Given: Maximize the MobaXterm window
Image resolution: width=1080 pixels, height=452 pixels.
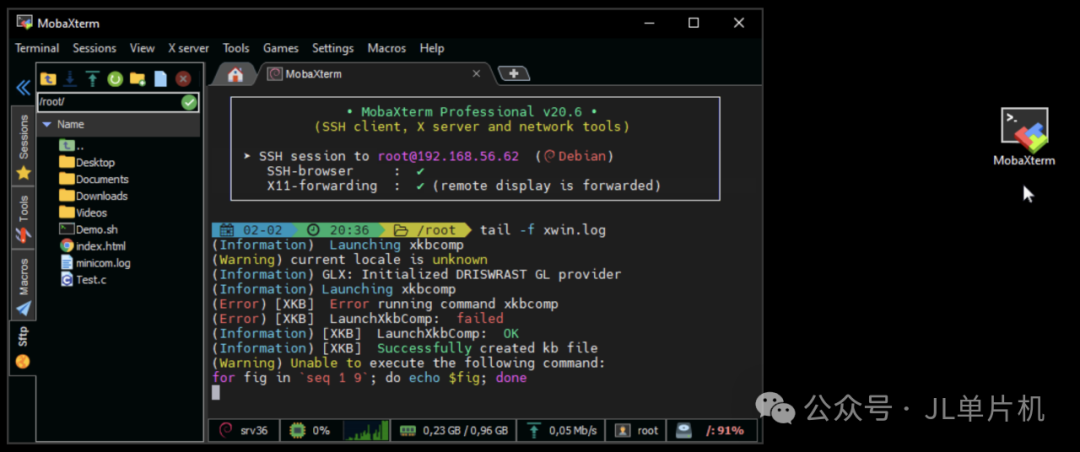Looking at the screenshot, I should [694, 23].
